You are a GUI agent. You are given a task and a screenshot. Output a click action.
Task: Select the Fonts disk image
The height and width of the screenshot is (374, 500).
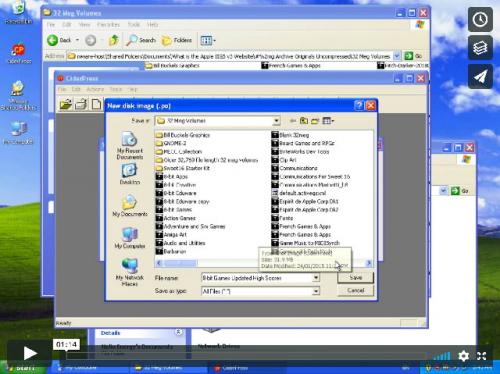282,218
